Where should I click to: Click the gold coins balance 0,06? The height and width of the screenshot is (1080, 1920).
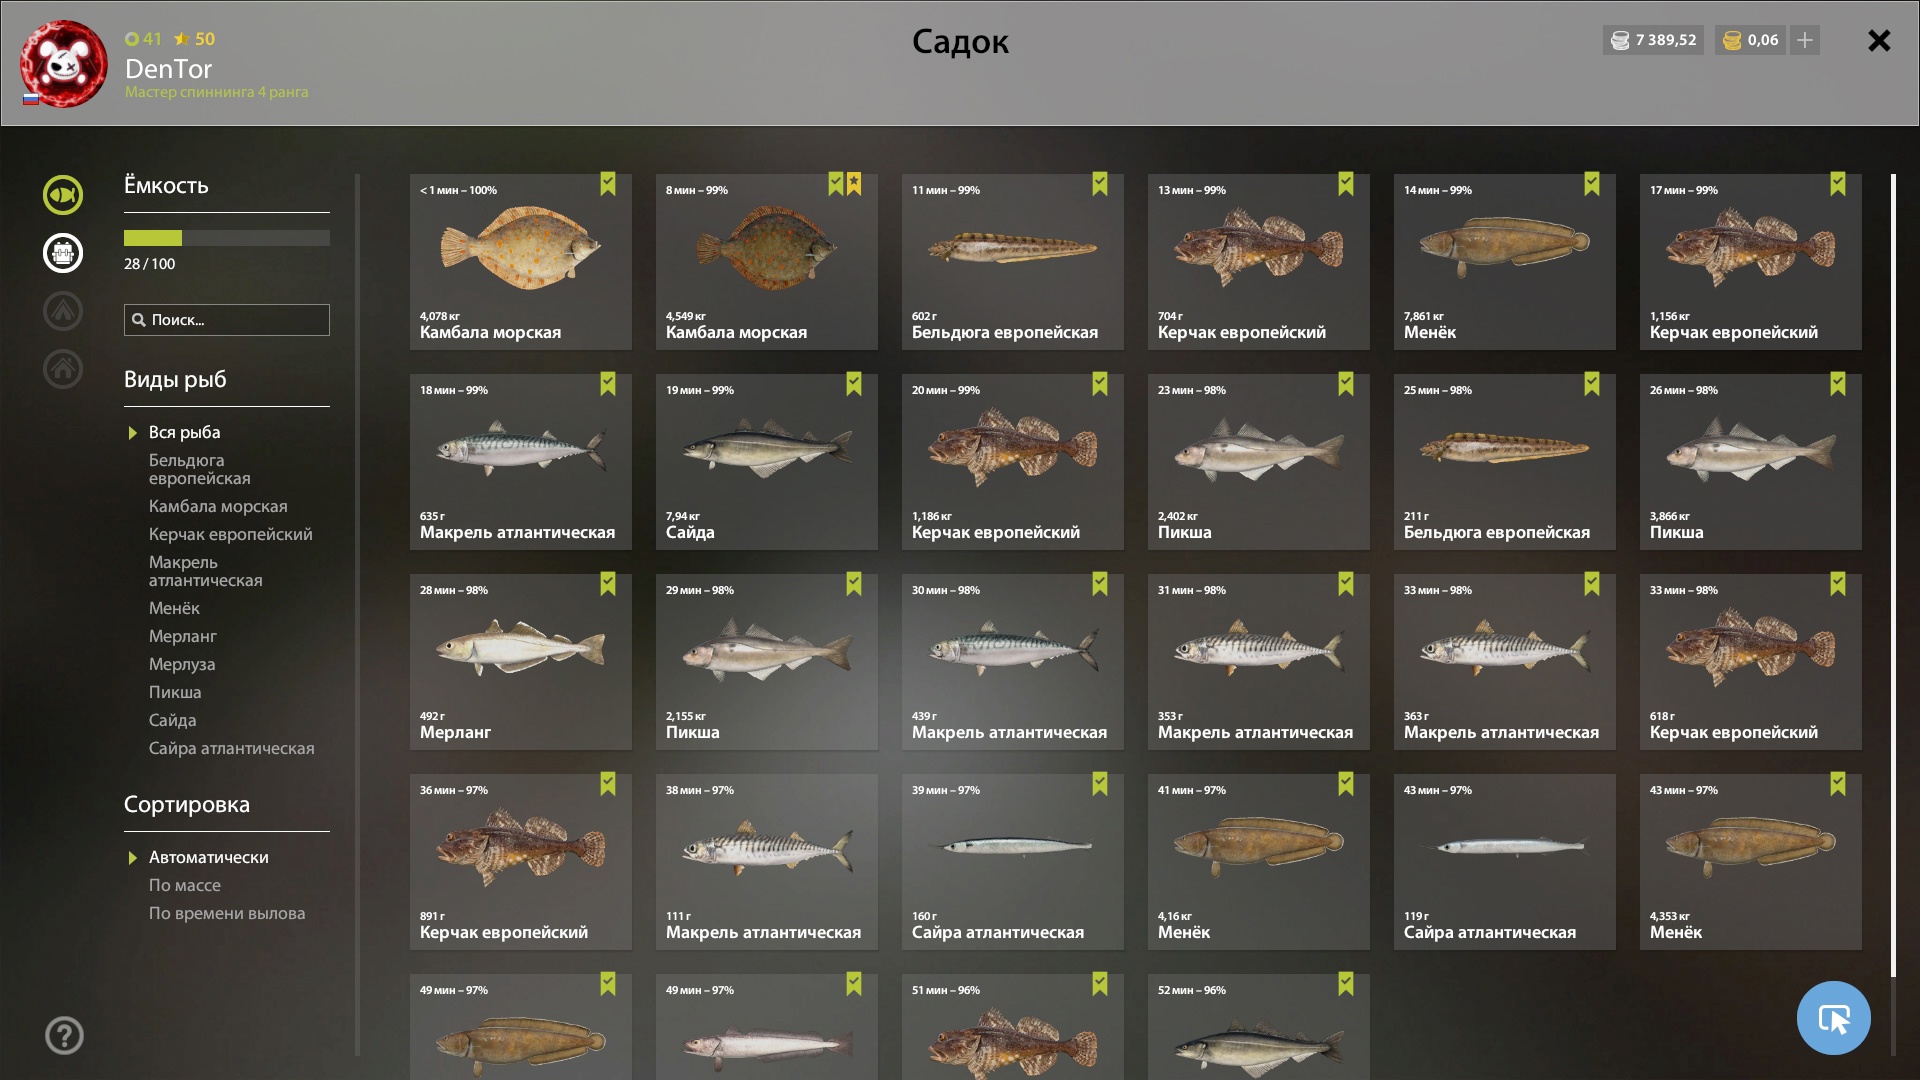click(x=1751, y=40)
